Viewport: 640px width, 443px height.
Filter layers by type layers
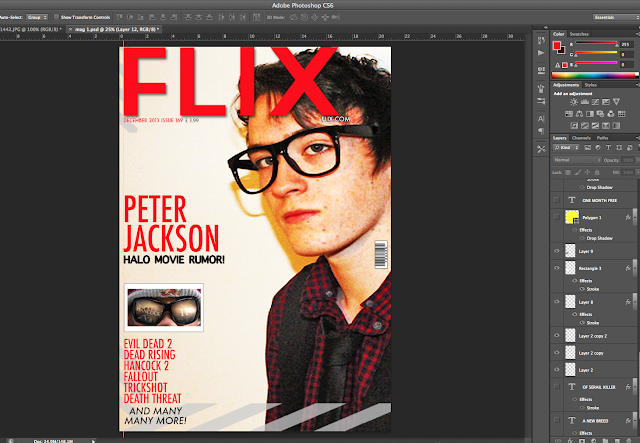coord(608,147)
